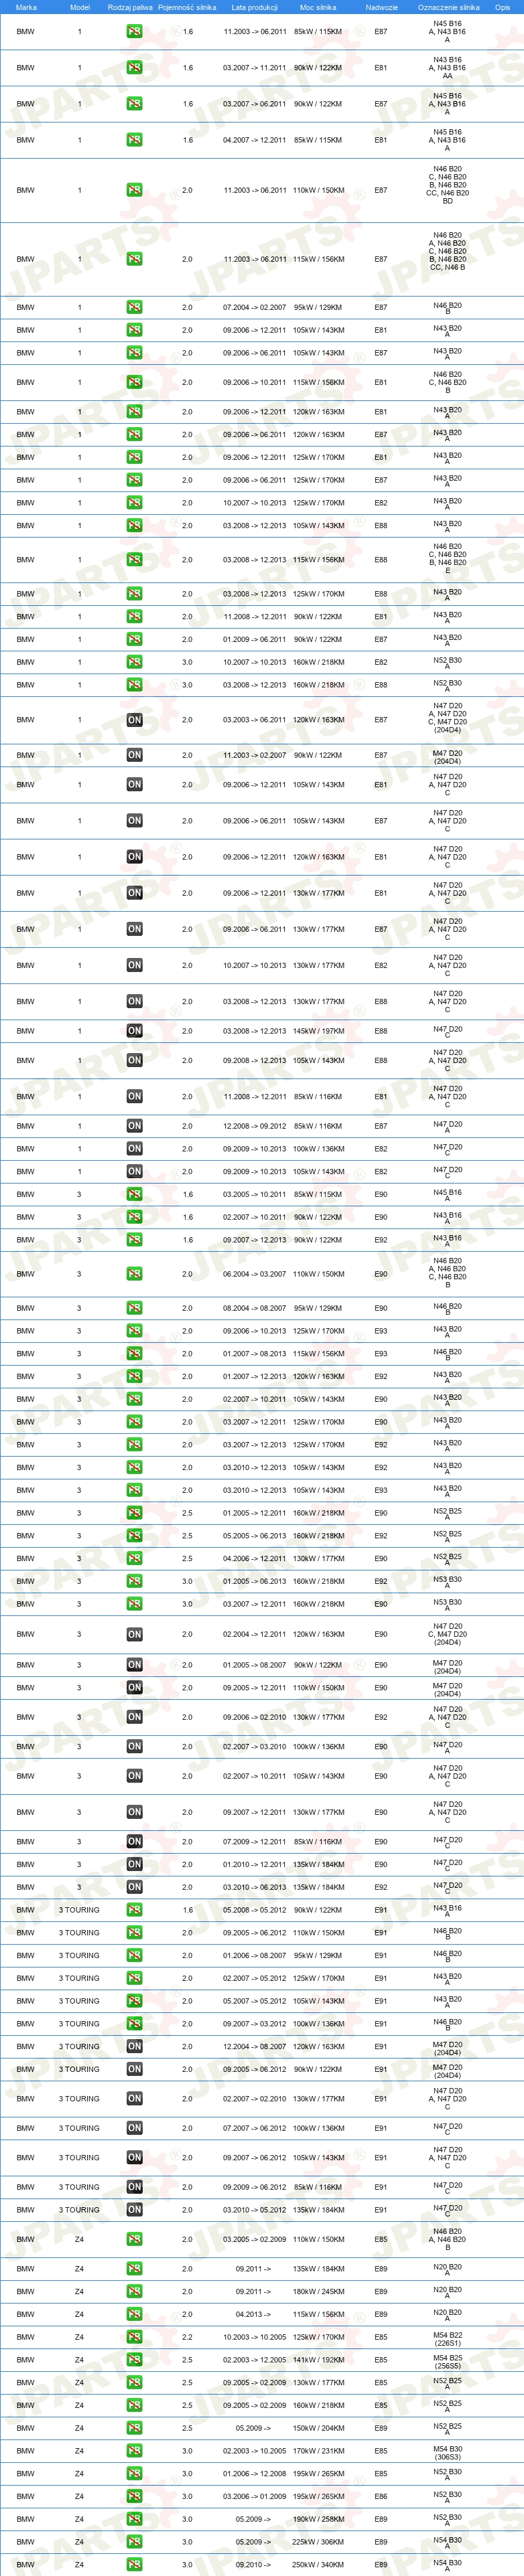
Task: Click petrol icon in Touring 09.2007 -> 03.2012 row
Action: (x=134, y=2023)
